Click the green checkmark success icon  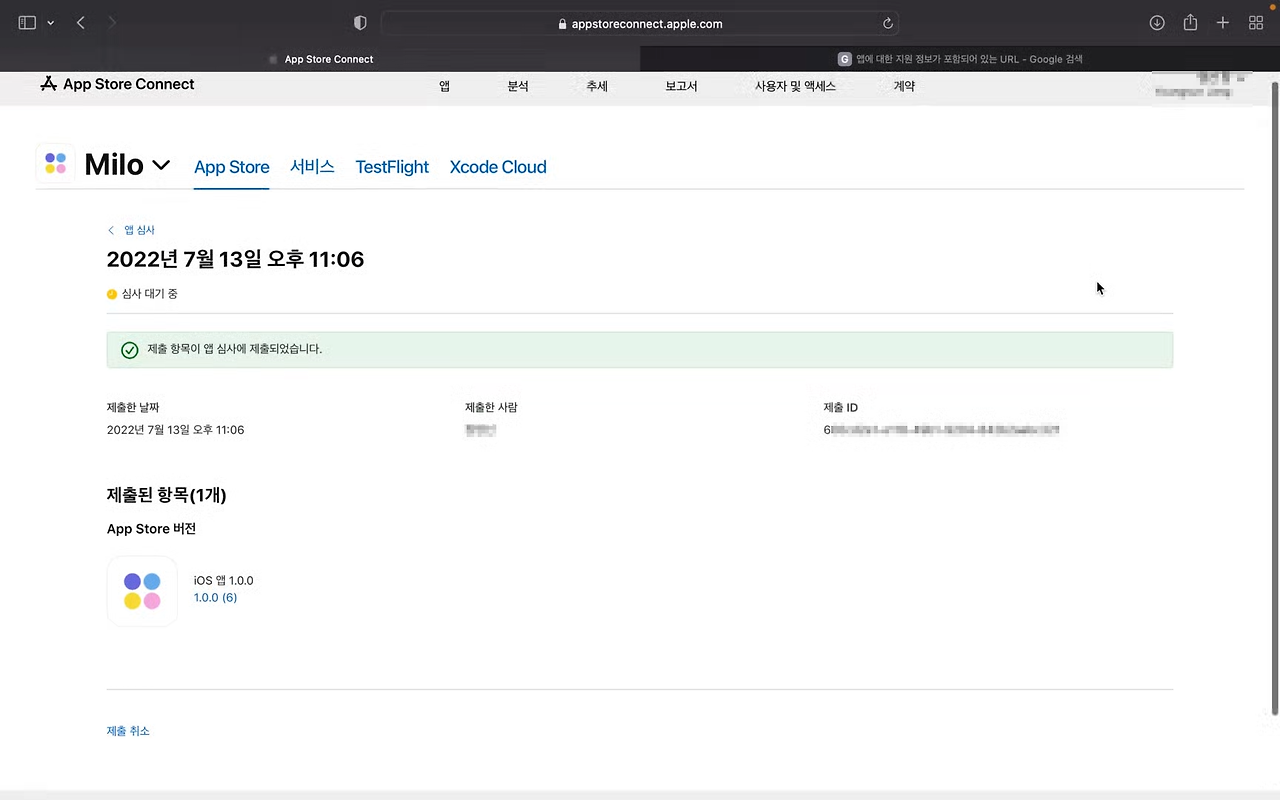[129, 350]
